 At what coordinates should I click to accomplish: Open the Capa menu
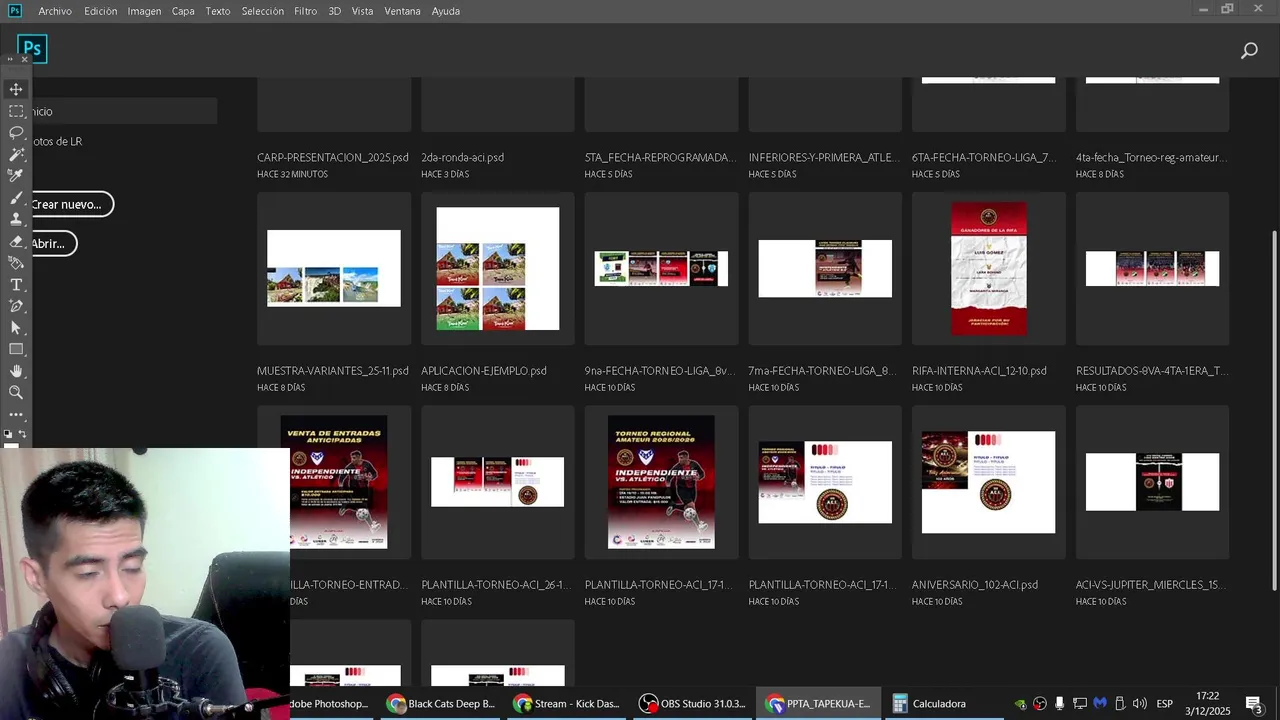click(x=183, y=11)
